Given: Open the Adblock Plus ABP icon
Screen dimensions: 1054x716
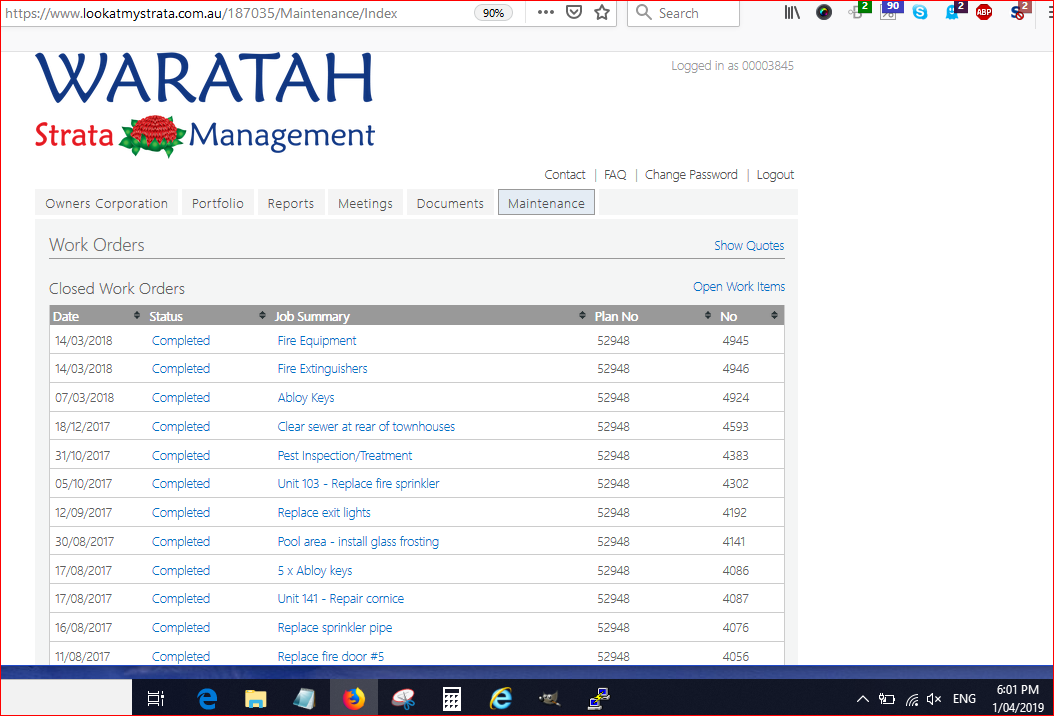Looking at the screenshot, I should (x=984, y=12).
